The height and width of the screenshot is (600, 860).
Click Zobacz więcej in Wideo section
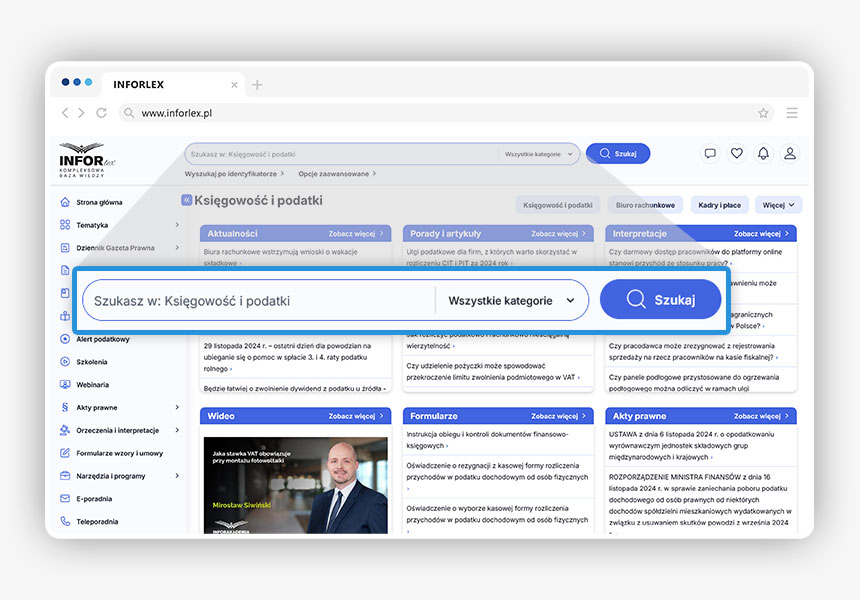click(356, 416)
